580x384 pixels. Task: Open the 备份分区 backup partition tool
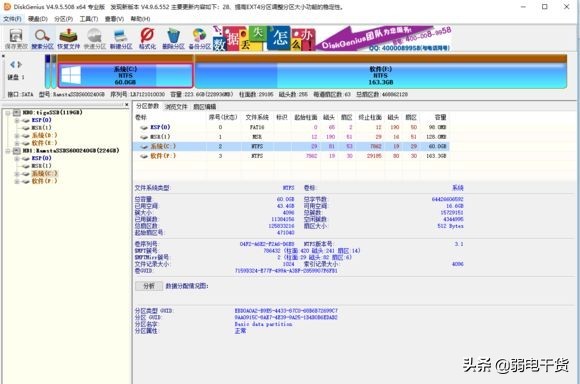199,39
